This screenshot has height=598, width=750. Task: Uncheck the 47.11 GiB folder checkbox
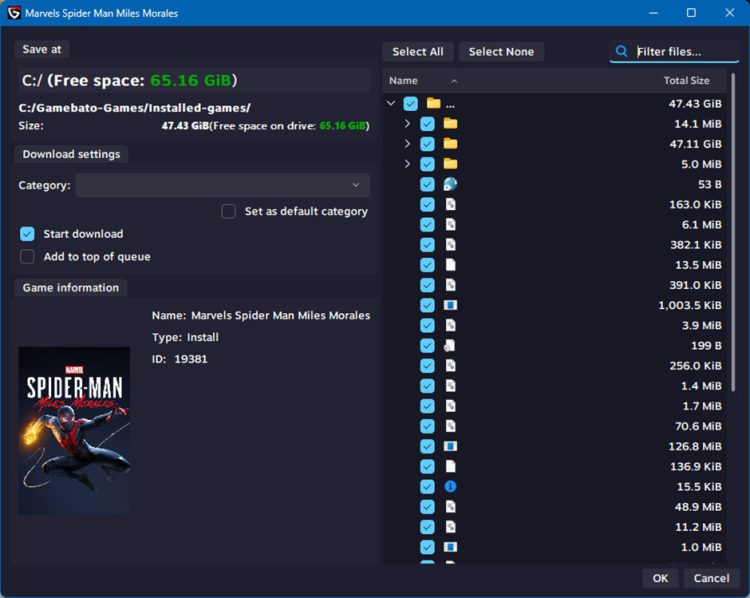427,144
